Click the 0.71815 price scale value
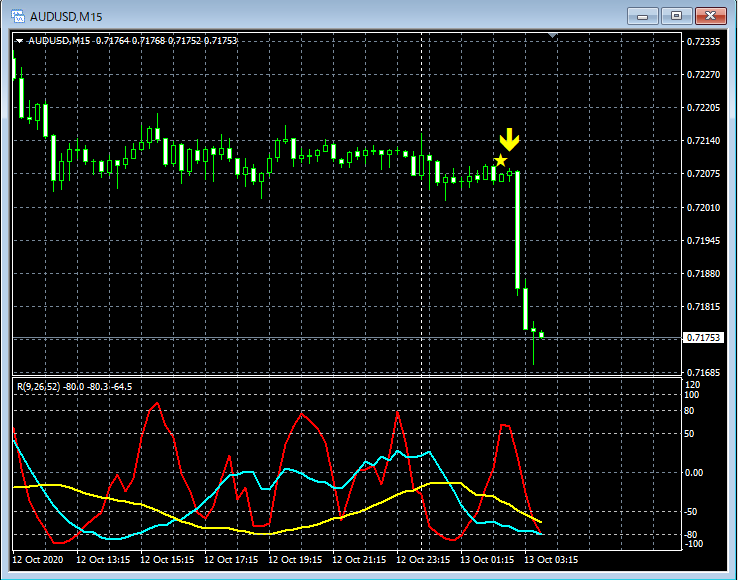Screen dimensions: 738x580 pos(703,307)
